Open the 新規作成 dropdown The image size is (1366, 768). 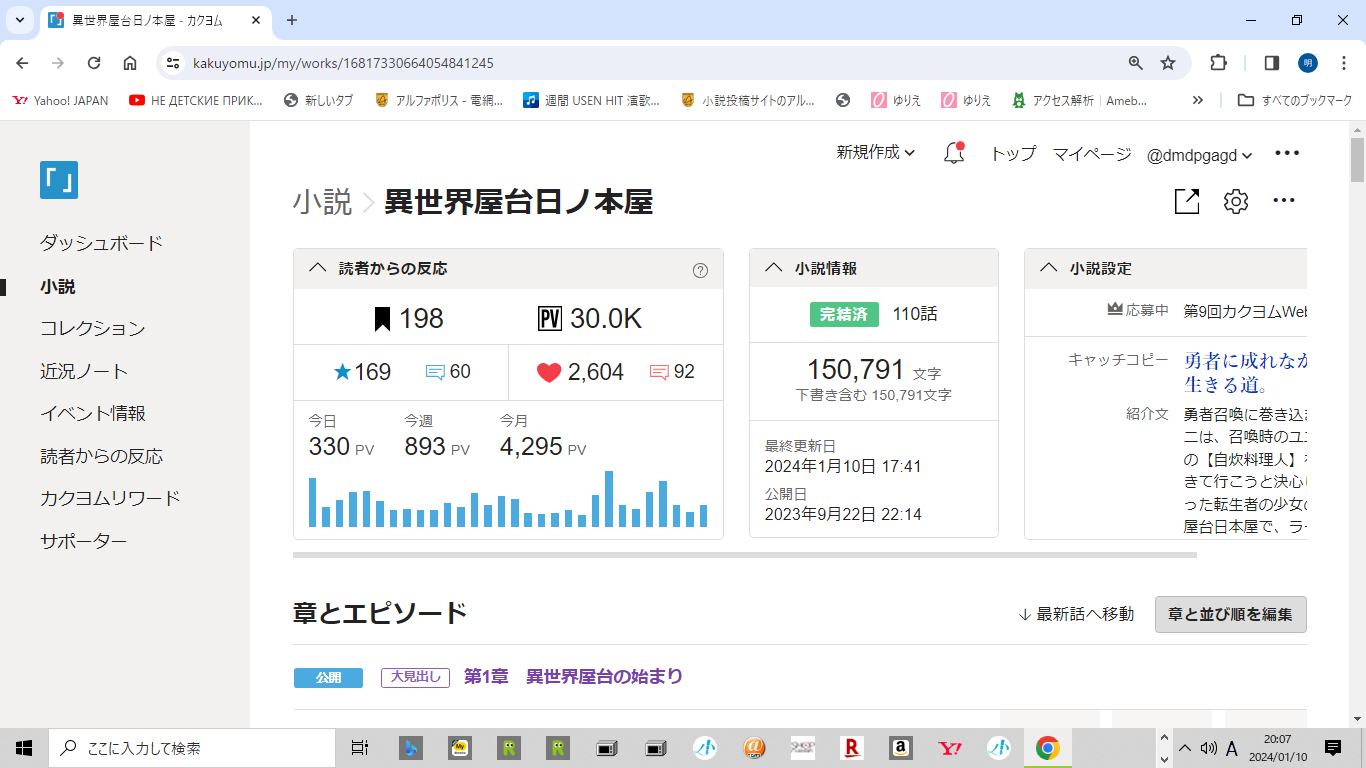coord(875,153)
